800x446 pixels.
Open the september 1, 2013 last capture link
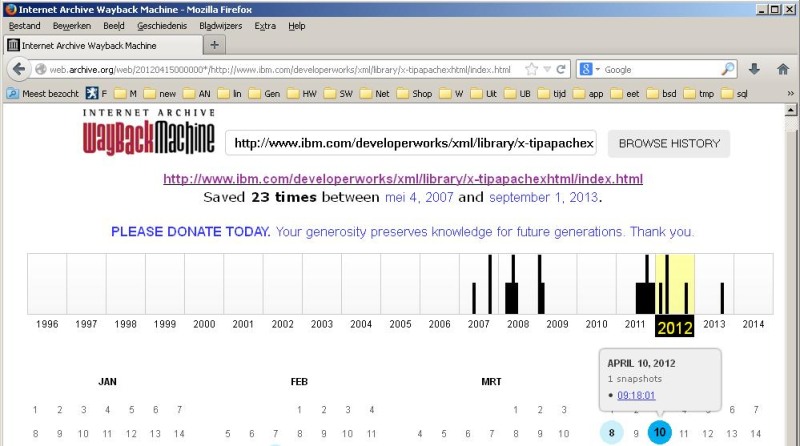coord(543,197)
